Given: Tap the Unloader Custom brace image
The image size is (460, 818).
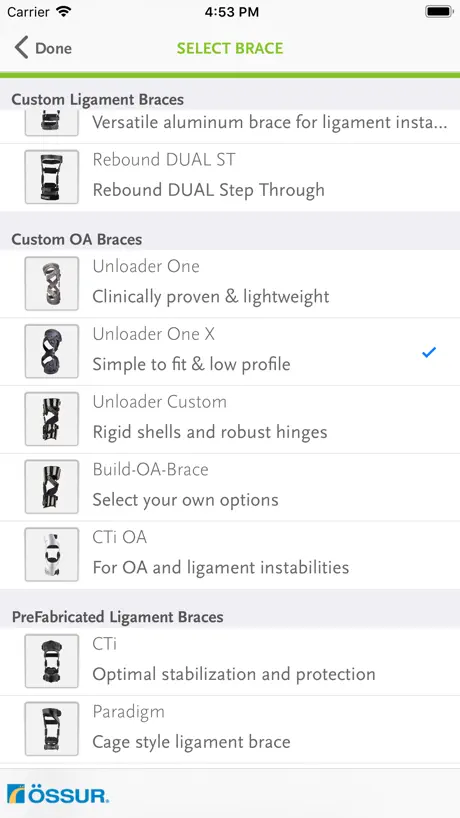Looking at the screenshot, I should click(52, 419).
